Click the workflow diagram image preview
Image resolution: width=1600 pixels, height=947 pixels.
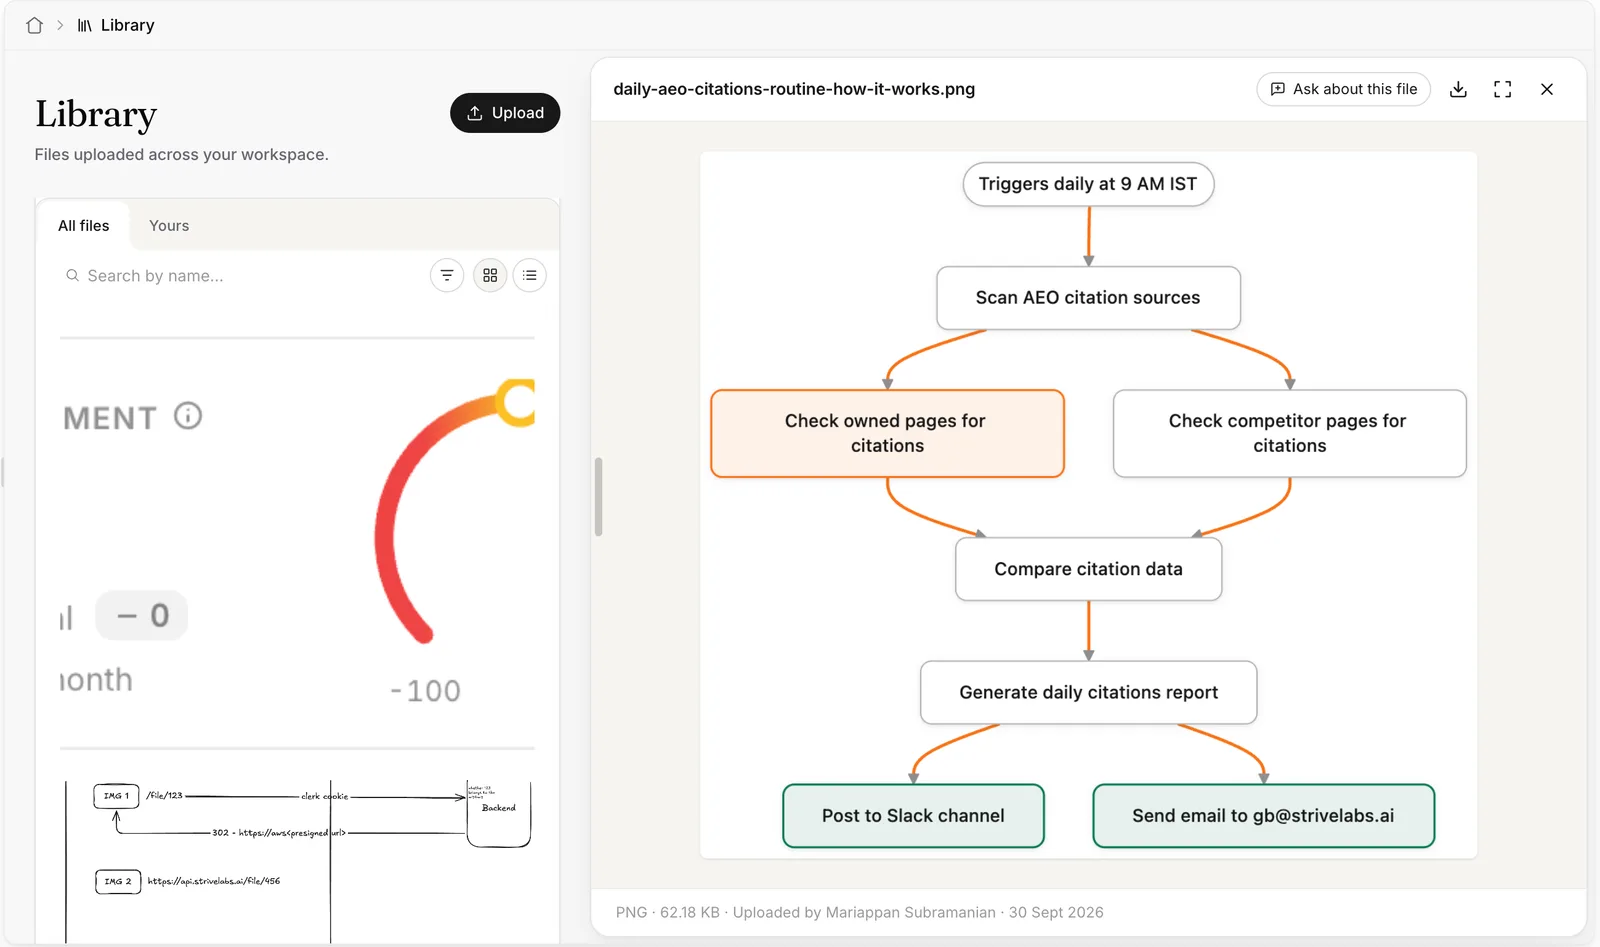(x=1088, y=505)
